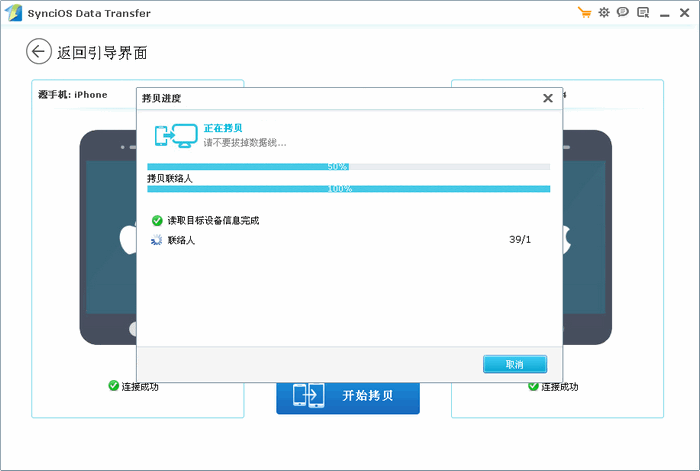Image resolution: width=700 pixels, height=471 pixels.
Task: Minimize the SynciOS Data Transfer window
Action: [x=665, y=15]
